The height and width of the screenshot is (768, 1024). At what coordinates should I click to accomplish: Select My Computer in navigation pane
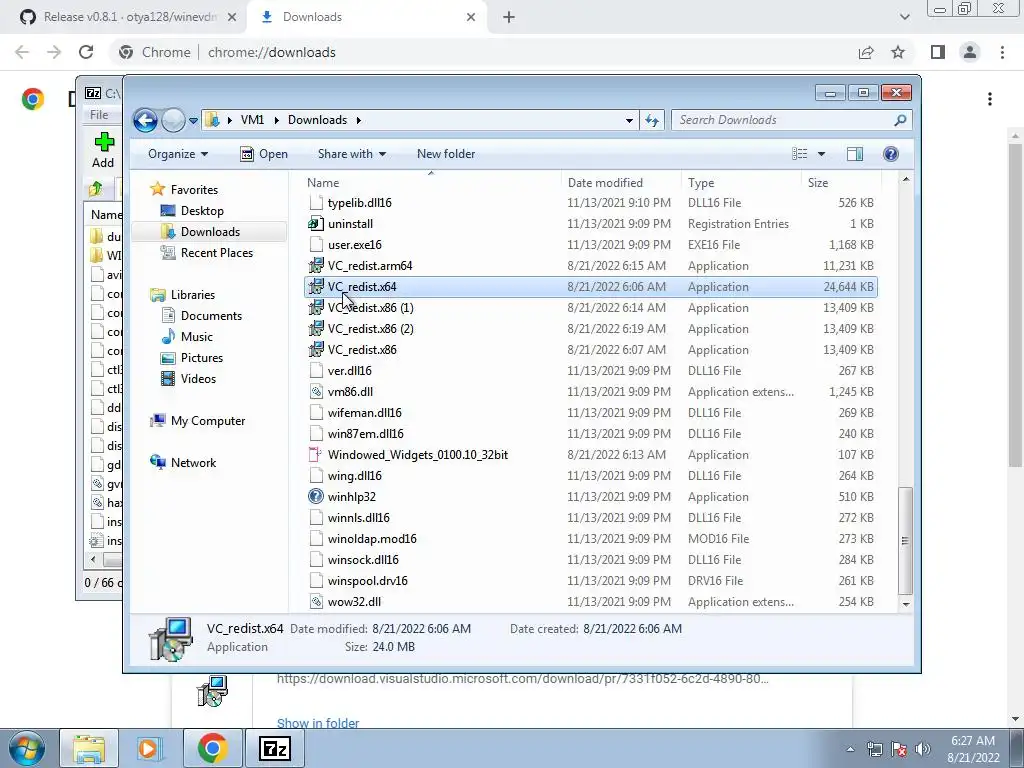(208, 421)
